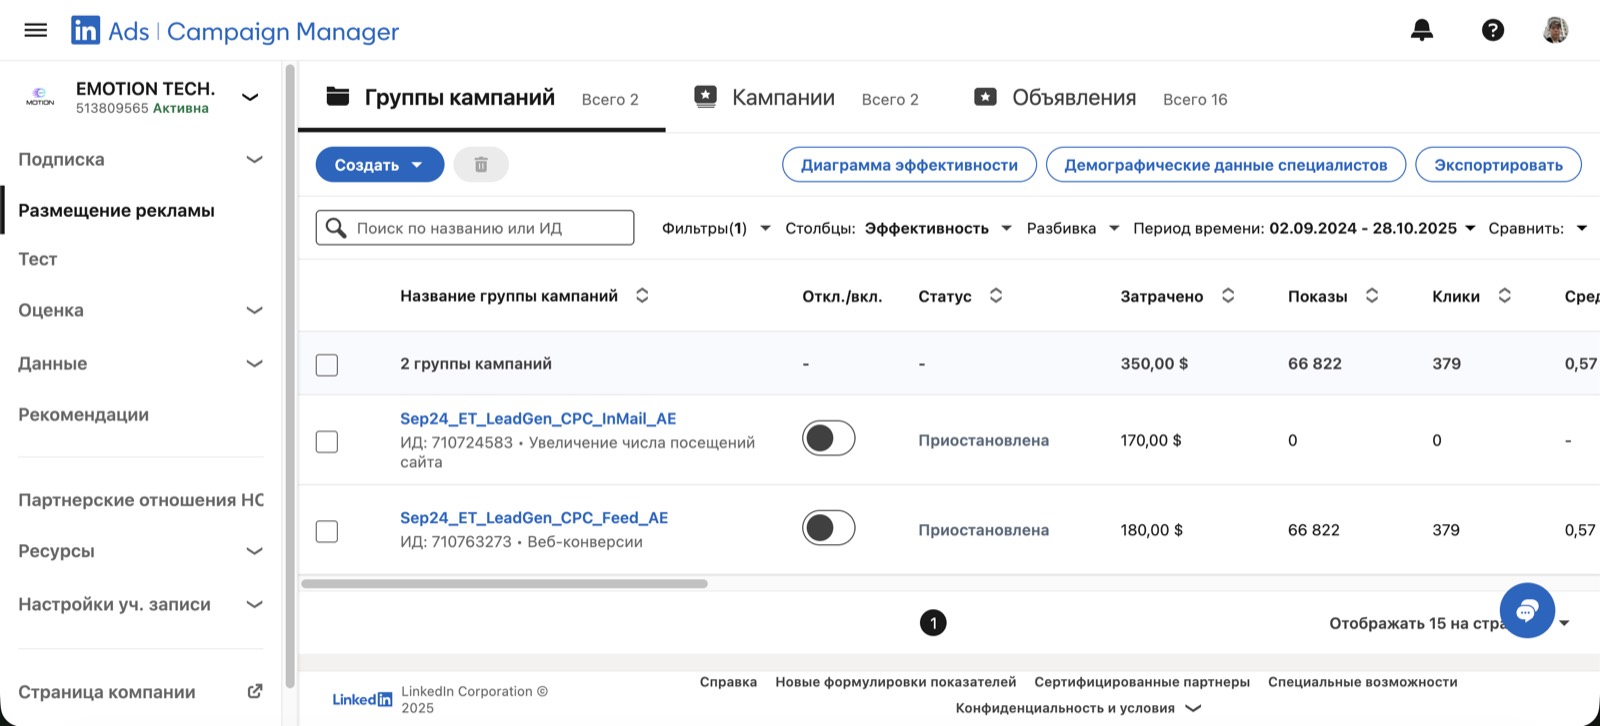Open Сертифицированные партнеры footer link
1600x726 pixels.
click(x=1142, y=682)
